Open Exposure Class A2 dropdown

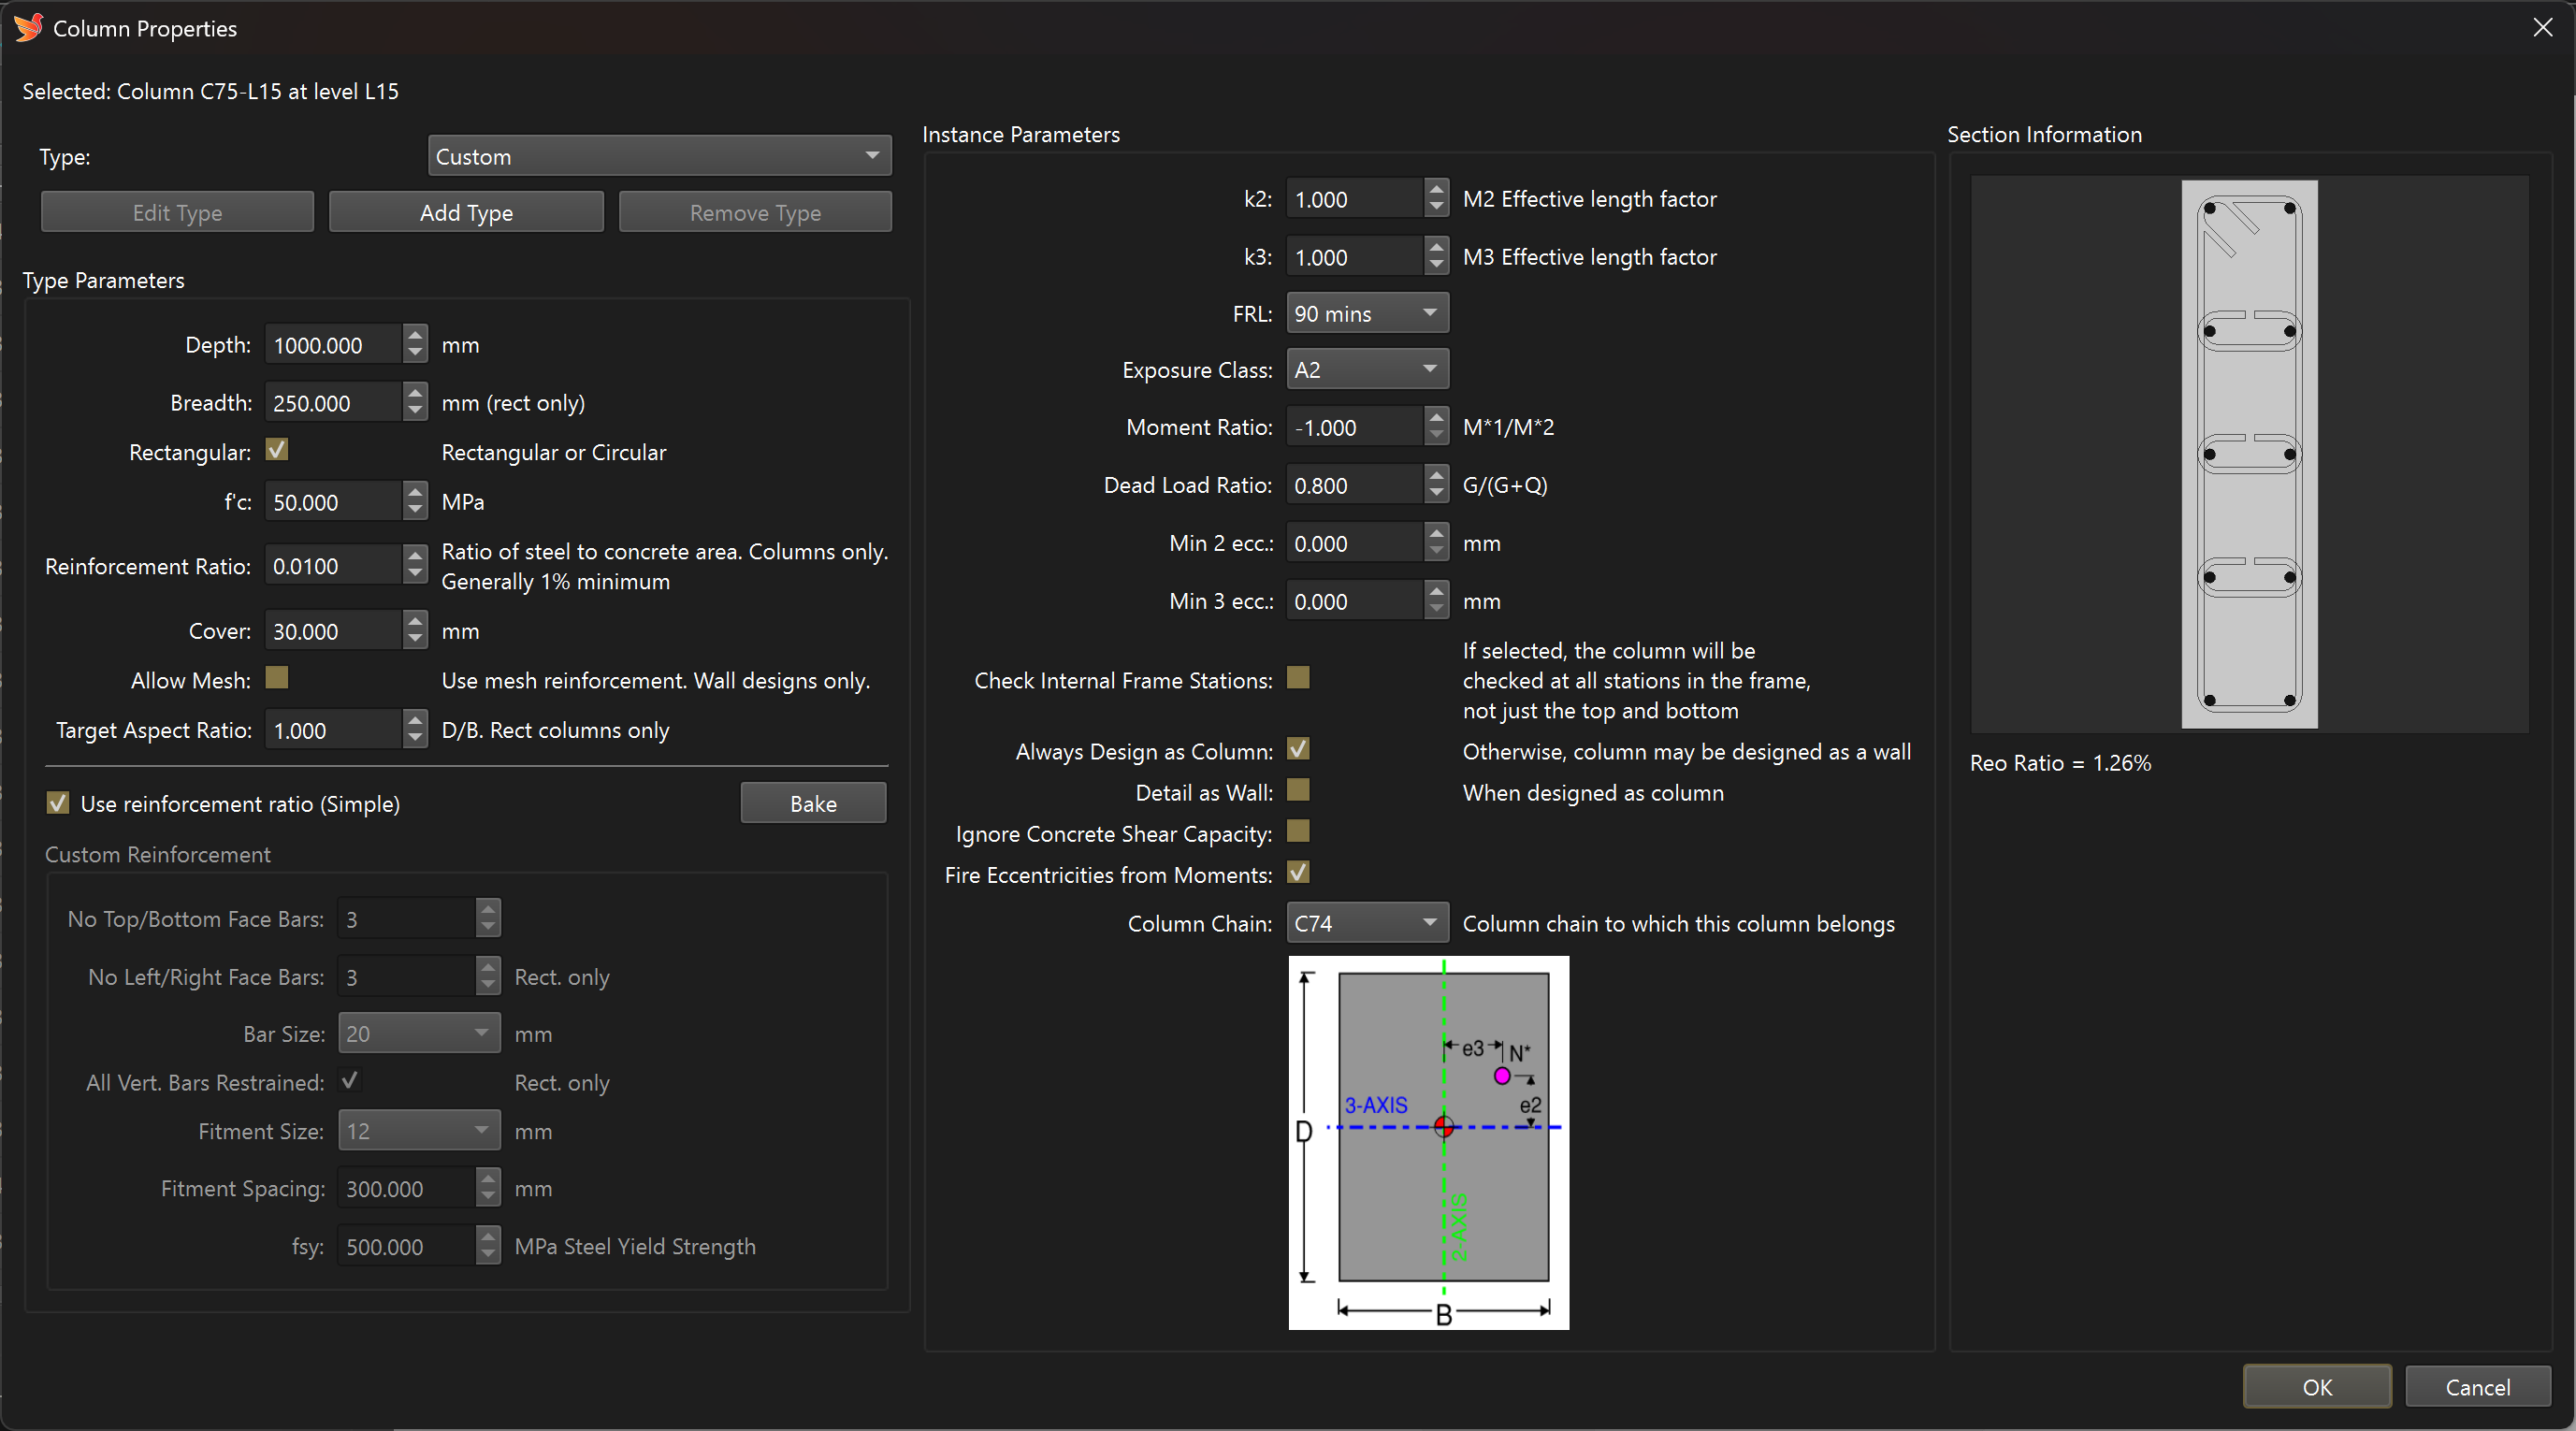pyautogui.click(x=1366, y=369)
